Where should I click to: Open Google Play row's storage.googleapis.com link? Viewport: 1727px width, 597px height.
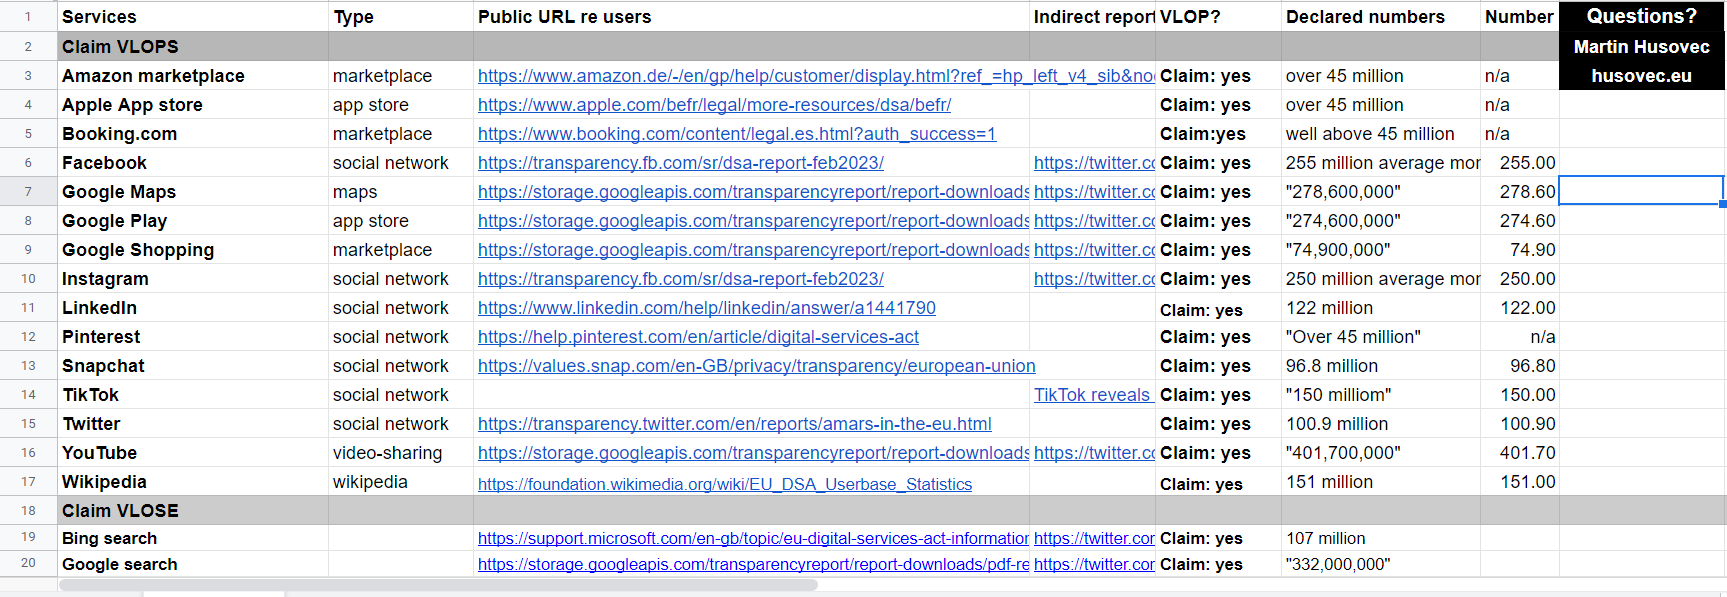pyautogui.click(x=753, y=221)
